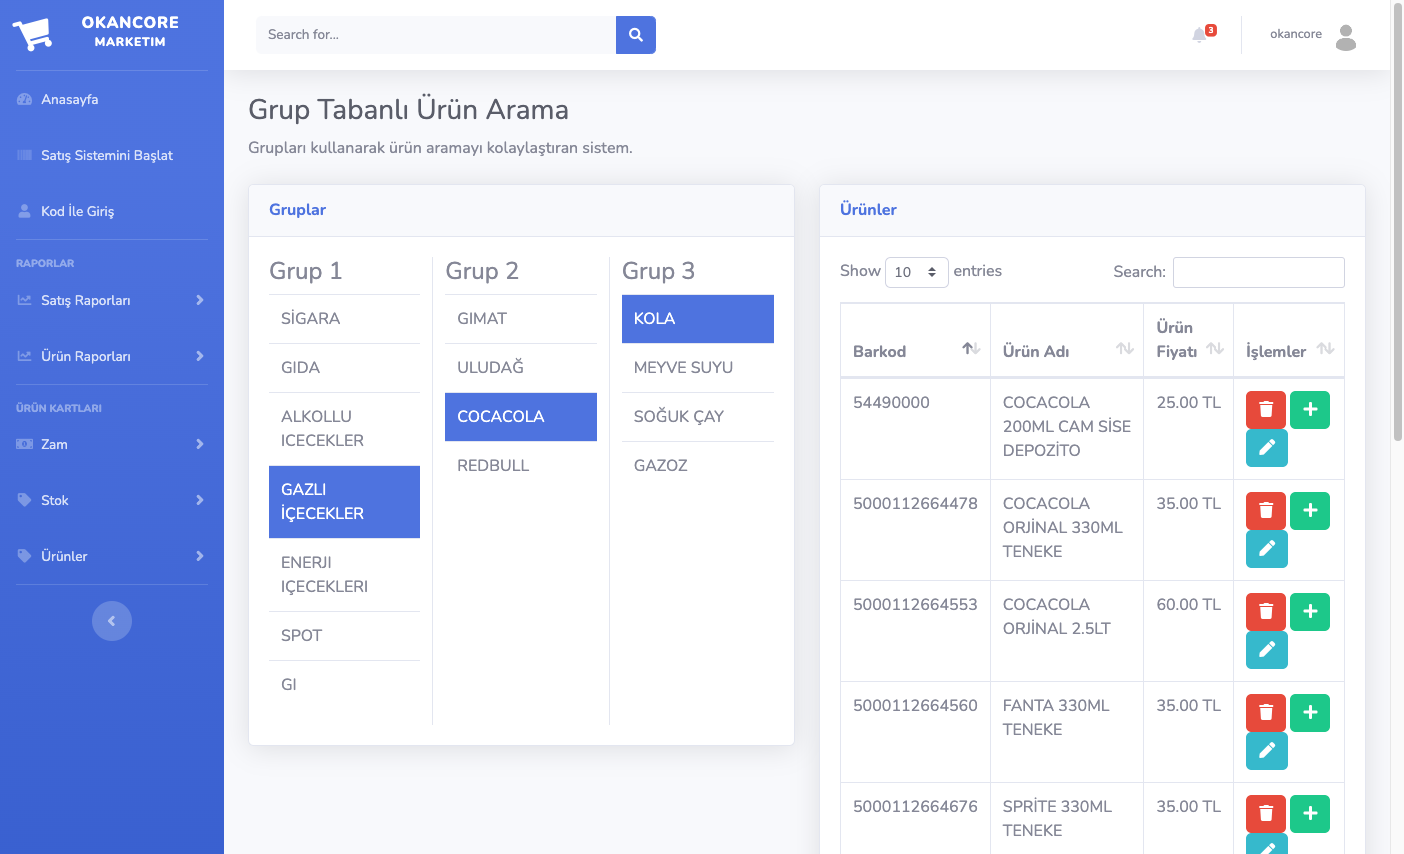This screenshot has width=1404, height=854.
Task: Select GI in Grup 1
Action: coord(344,685)
